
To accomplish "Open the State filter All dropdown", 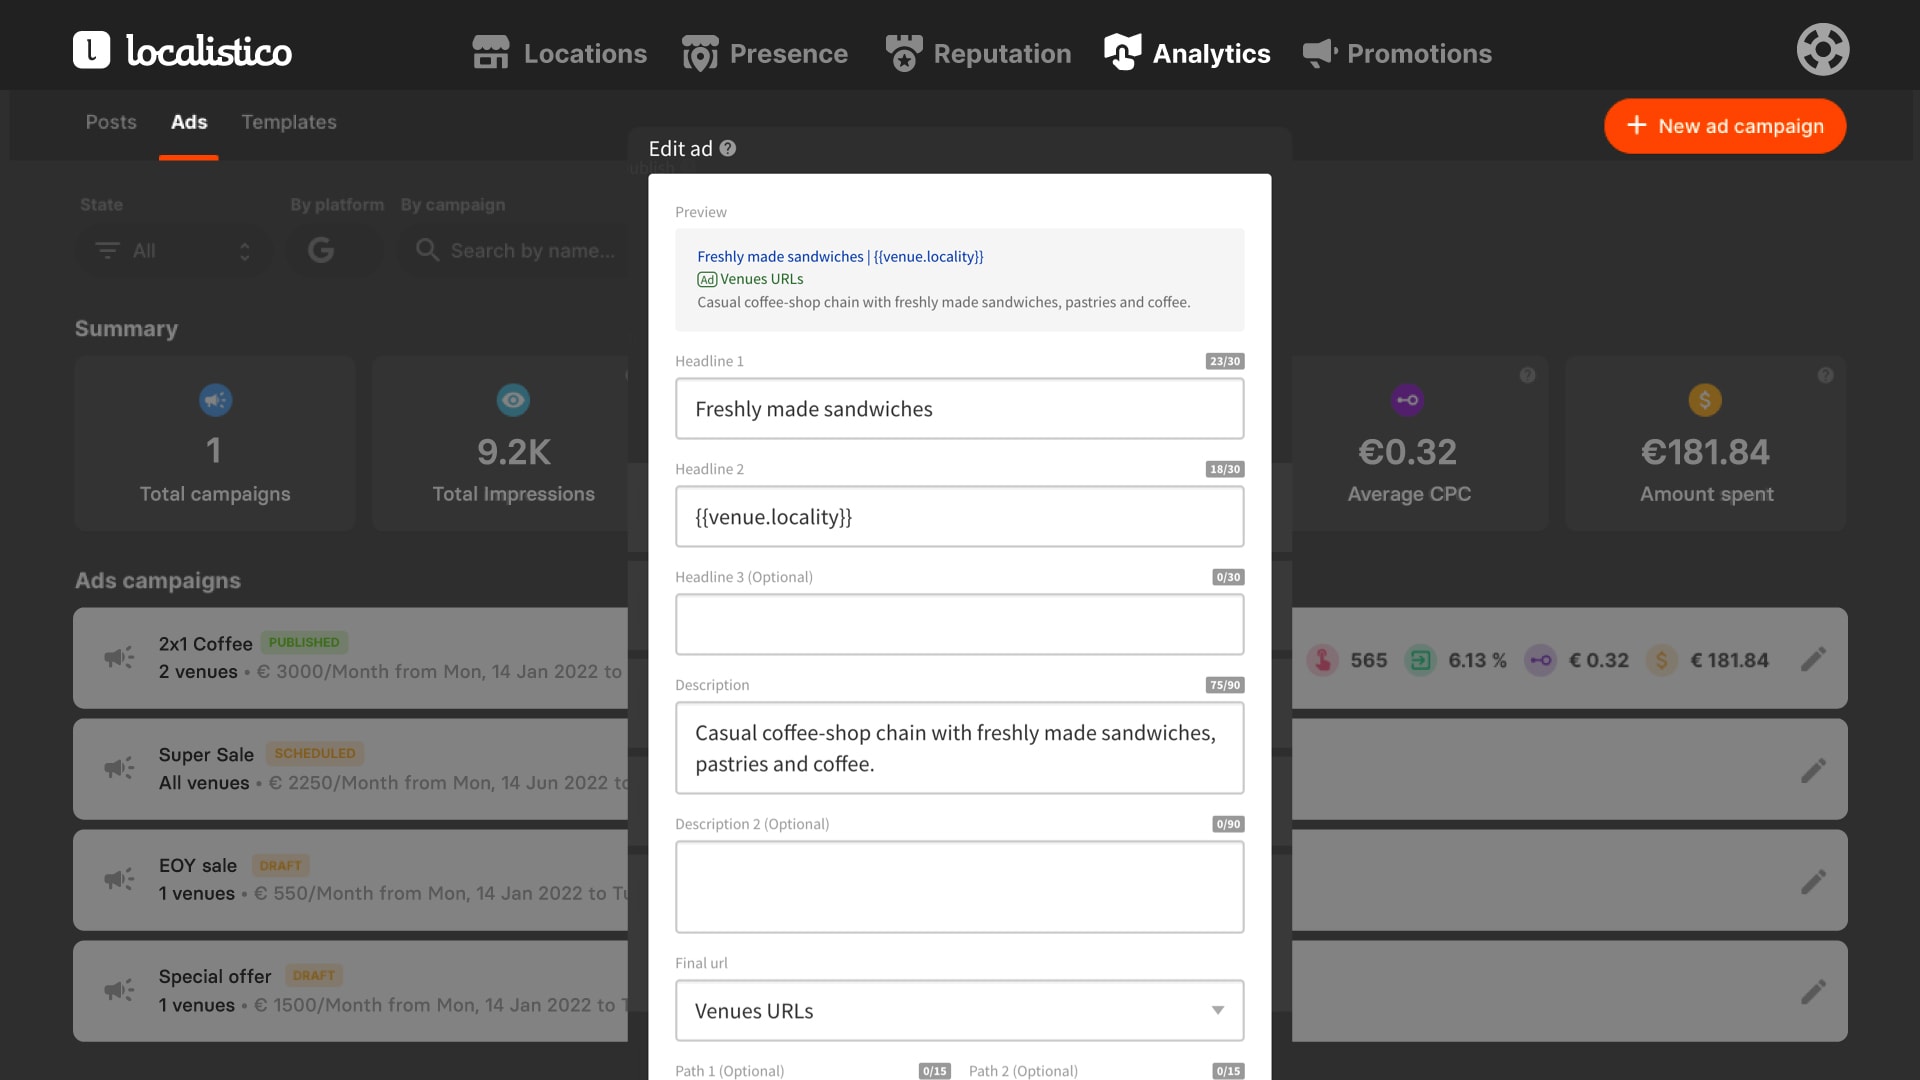I will click(172, 250).
